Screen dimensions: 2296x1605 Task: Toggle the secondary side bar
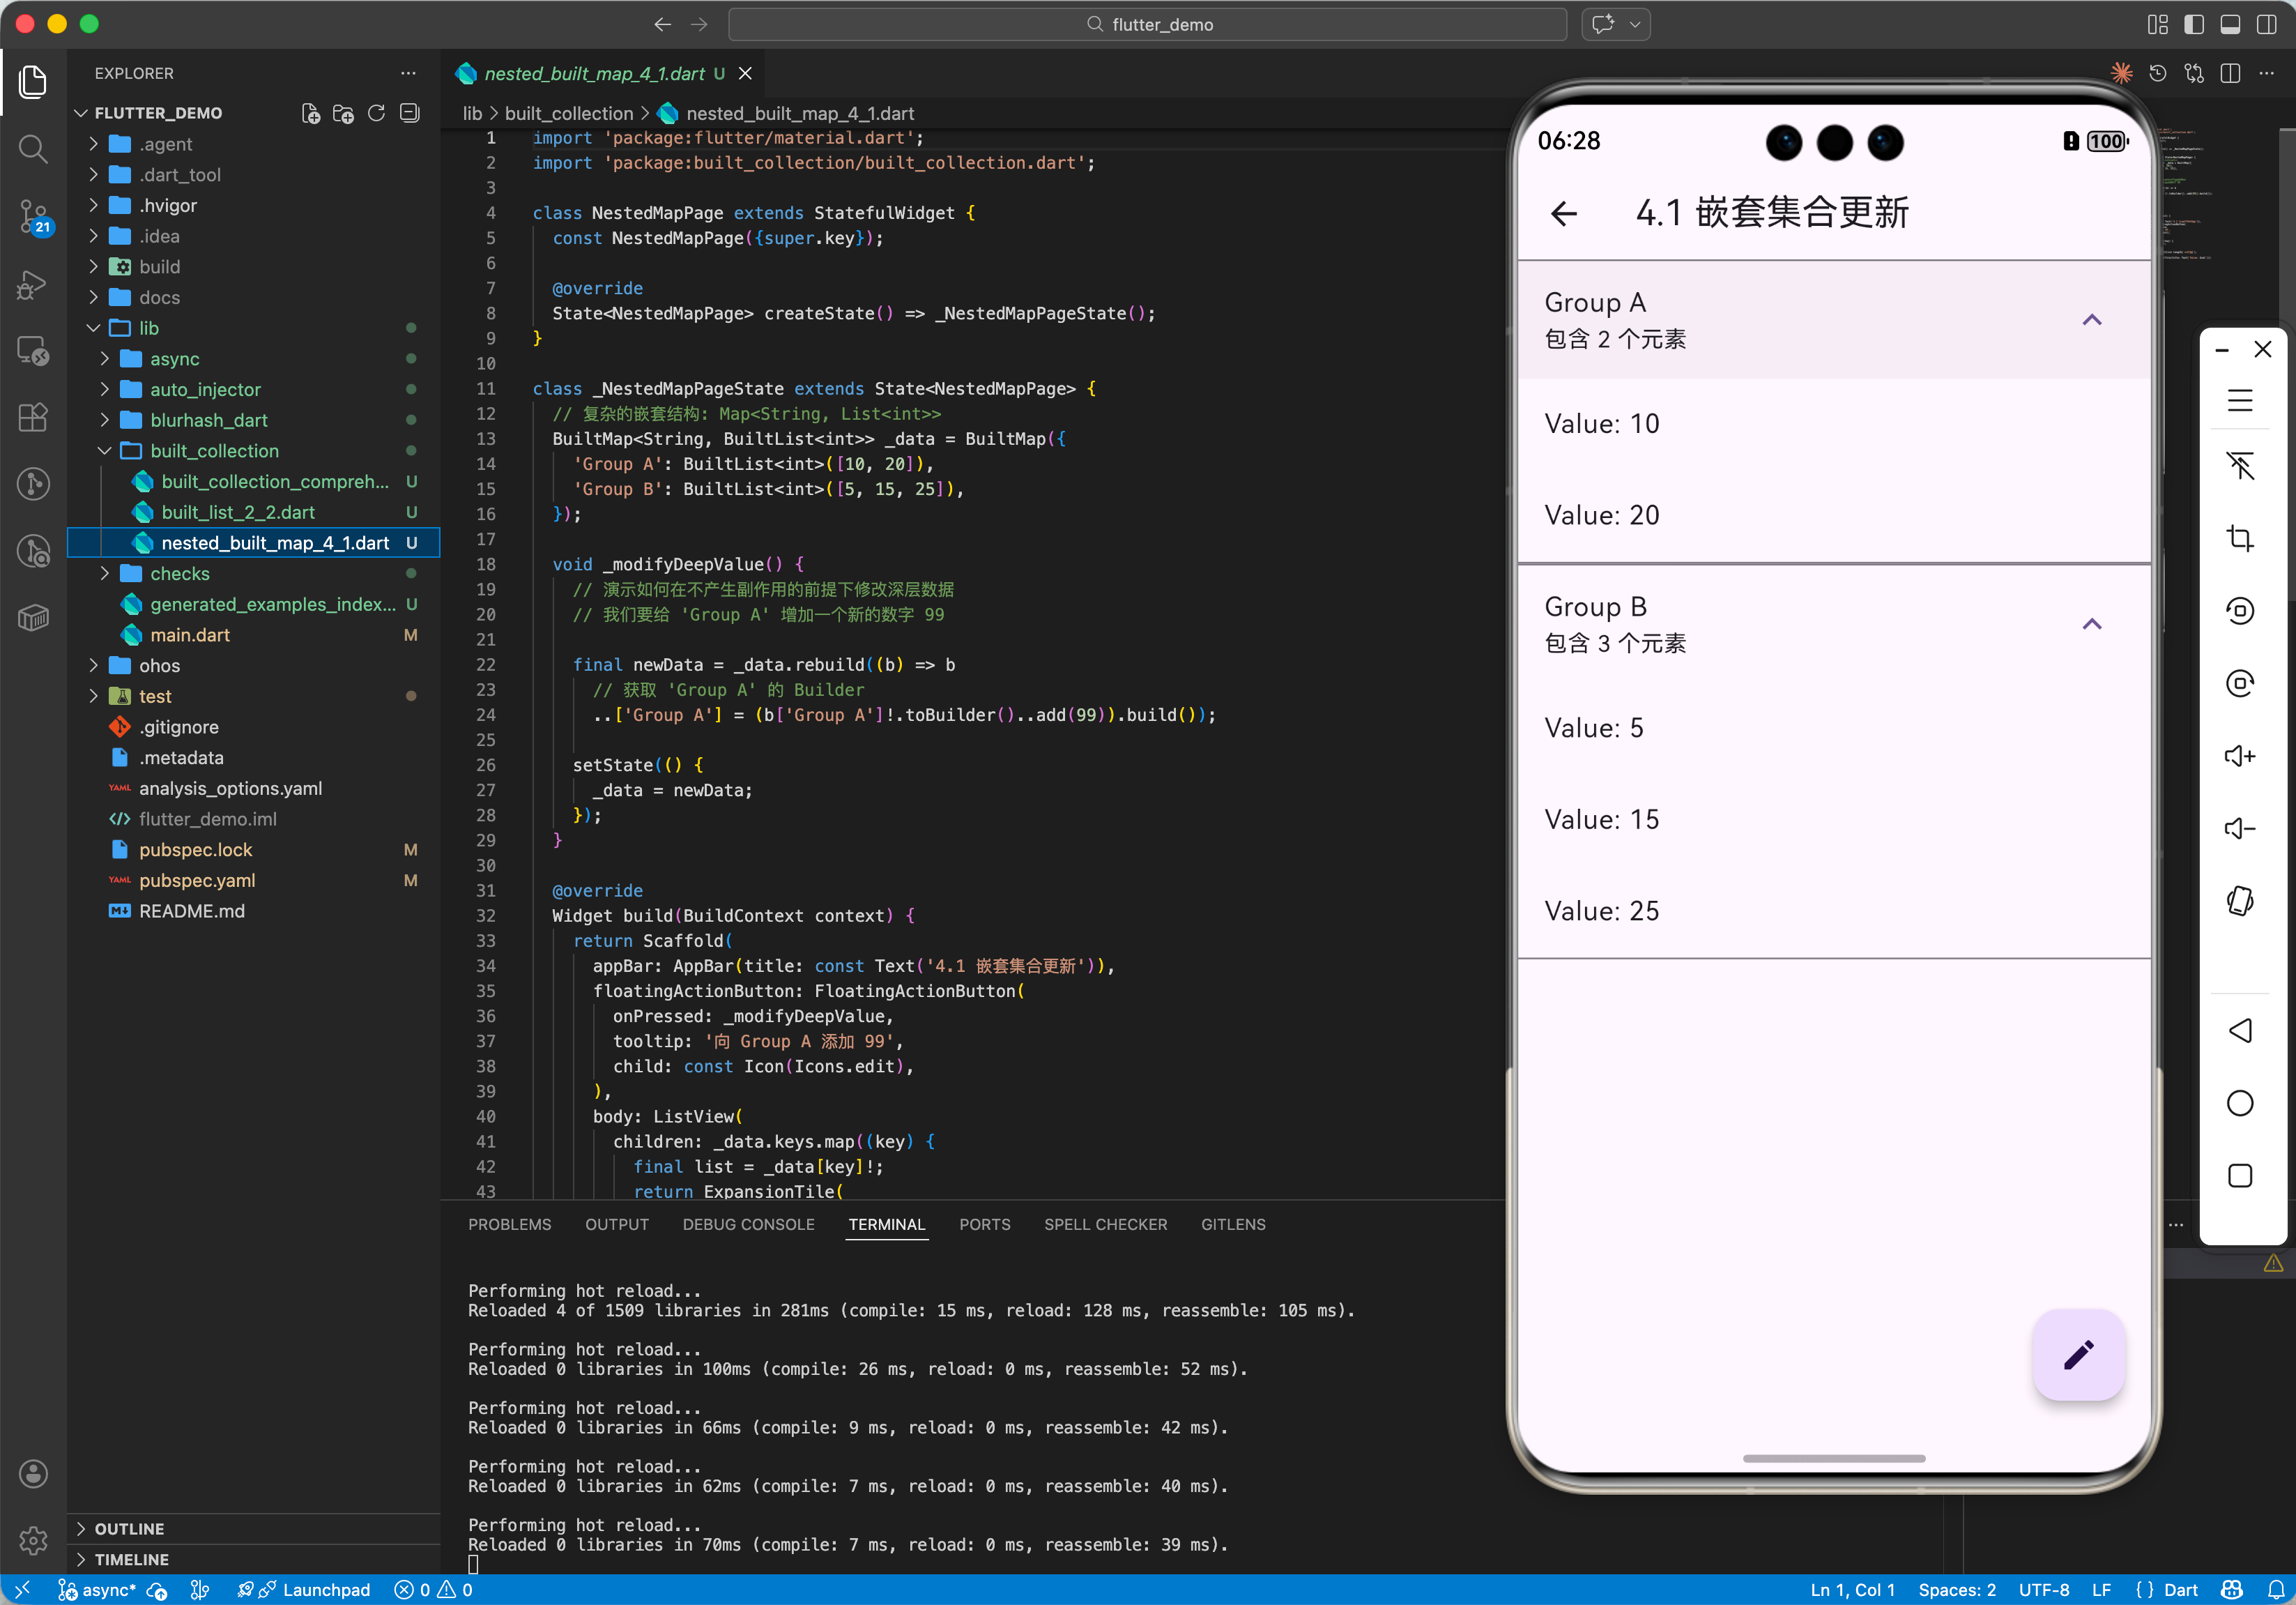pos(2267,24)
